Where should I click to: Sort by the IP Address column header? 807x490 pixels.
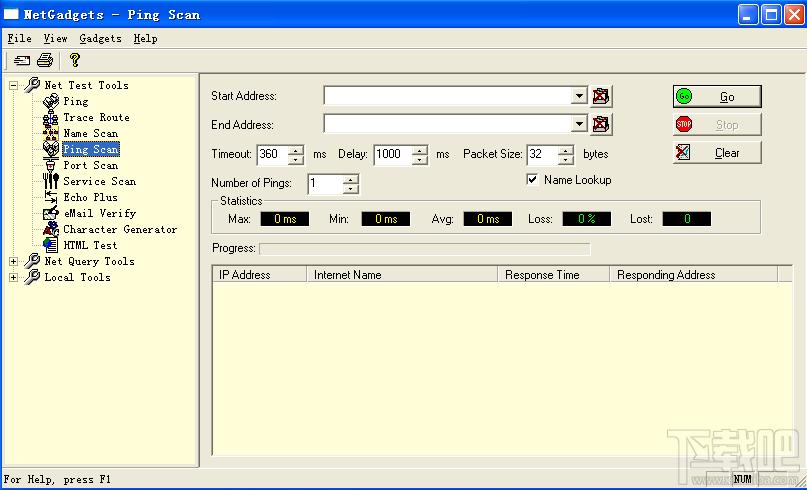[259, 275]
